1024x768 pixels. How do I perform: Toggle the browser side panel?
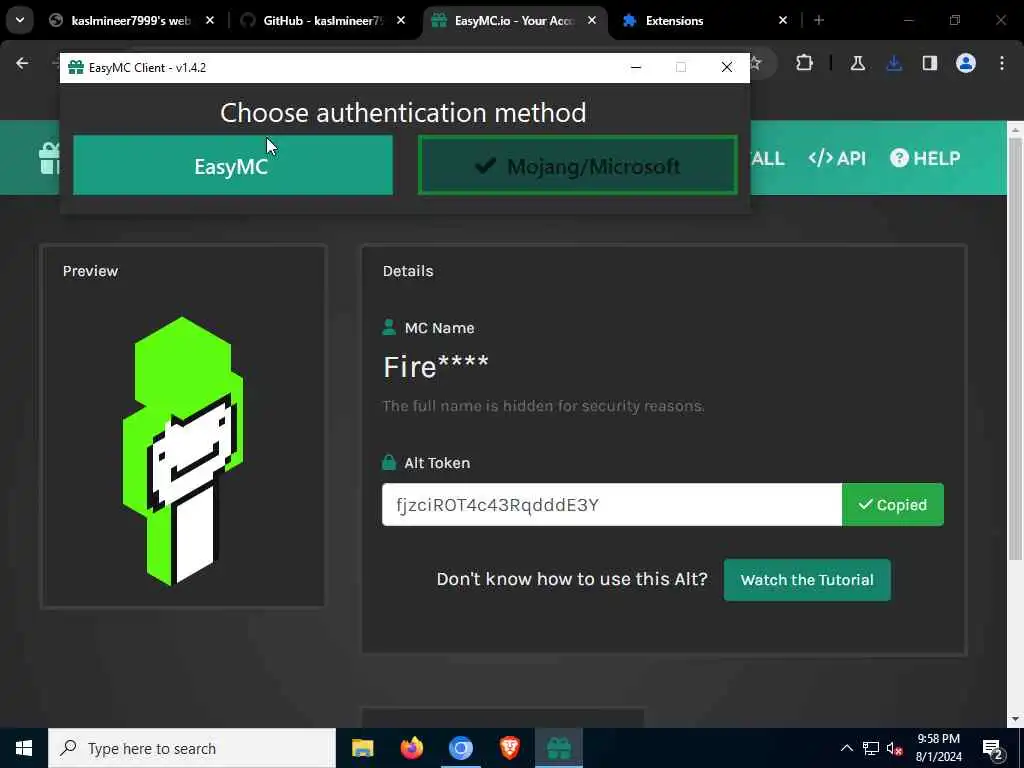point(930,63)
